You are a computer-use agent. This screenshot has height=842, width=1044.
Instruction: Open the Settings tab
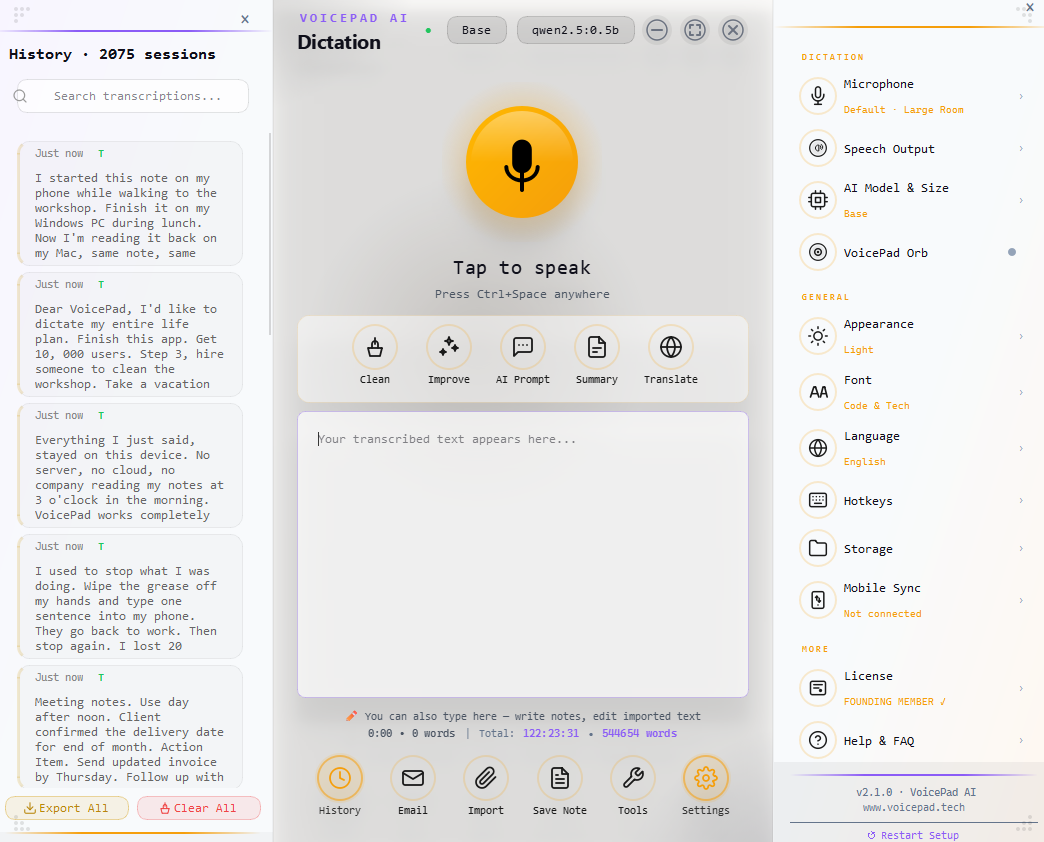[x=705, y=787]
